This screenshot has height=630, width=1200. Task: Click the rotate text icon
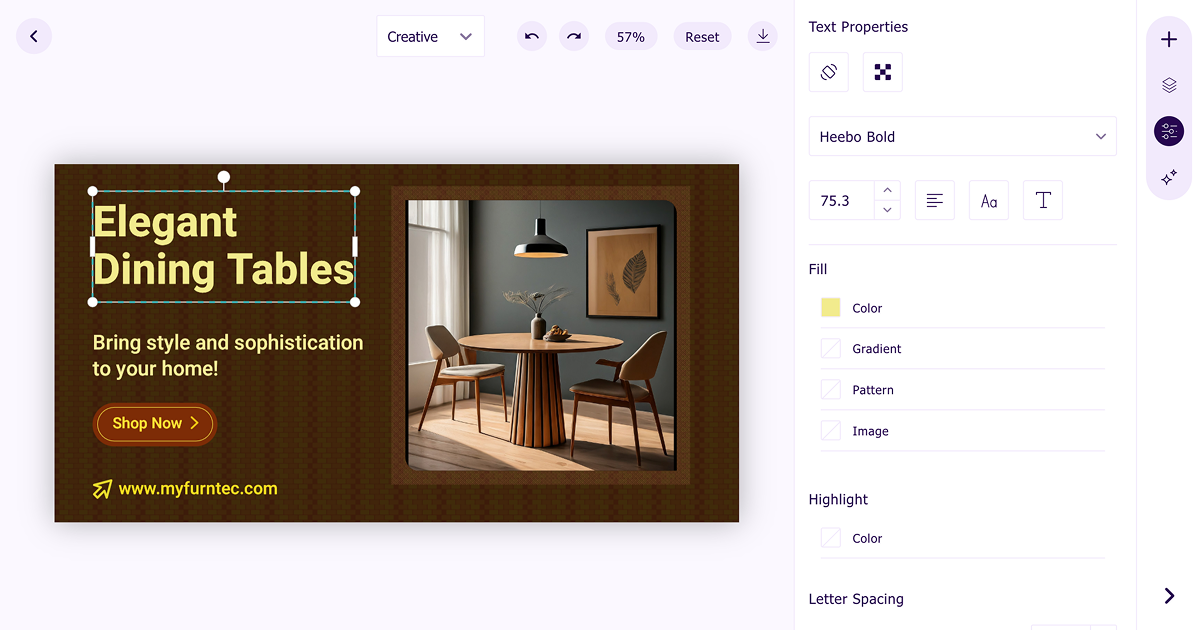coord(828,72)
